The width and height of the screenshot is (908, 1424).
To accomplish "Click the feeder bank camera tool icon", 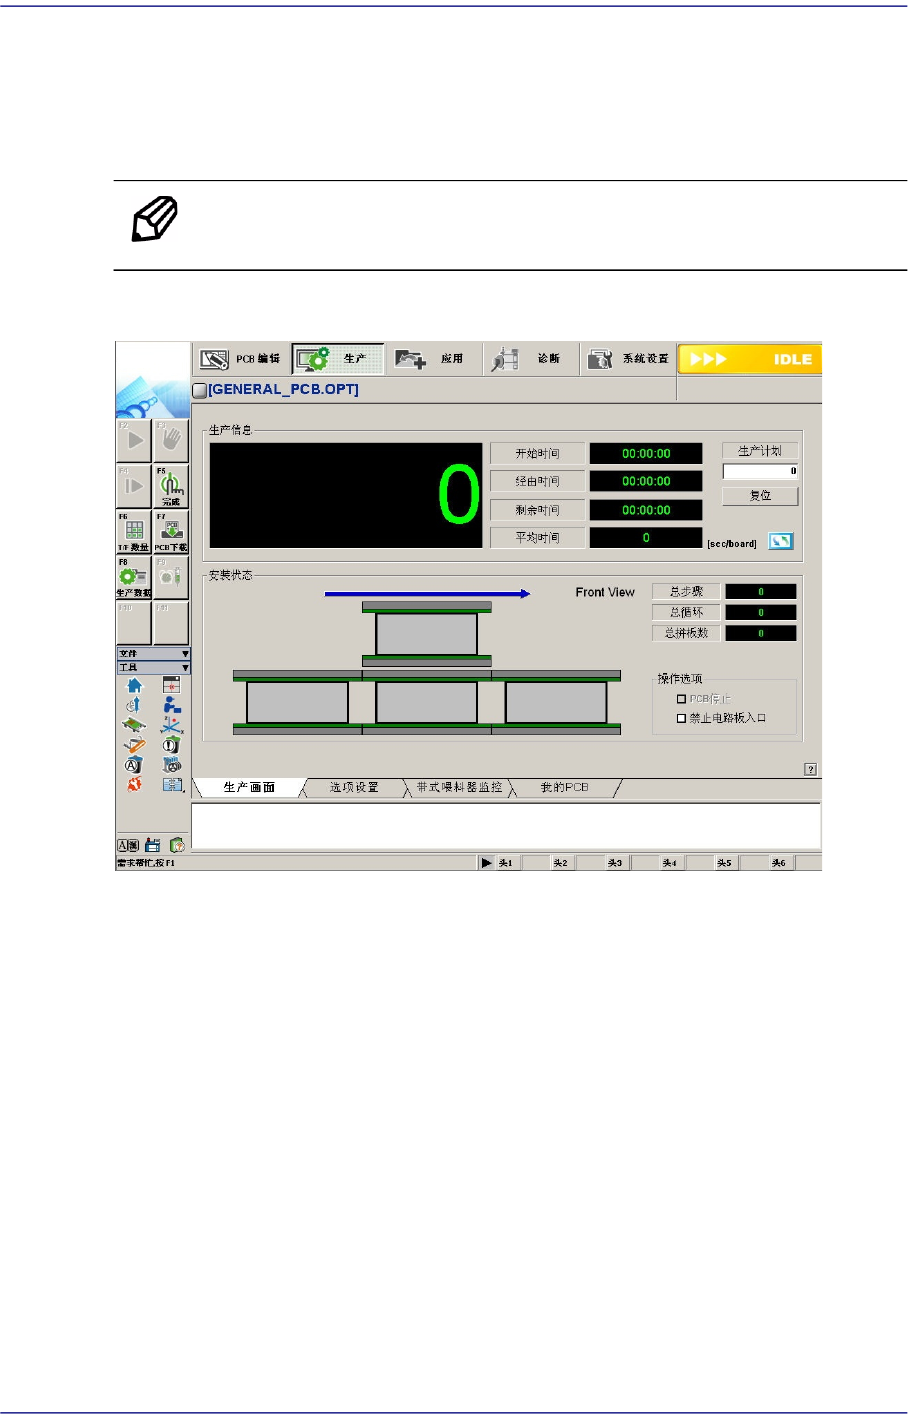I will (172, 765).
